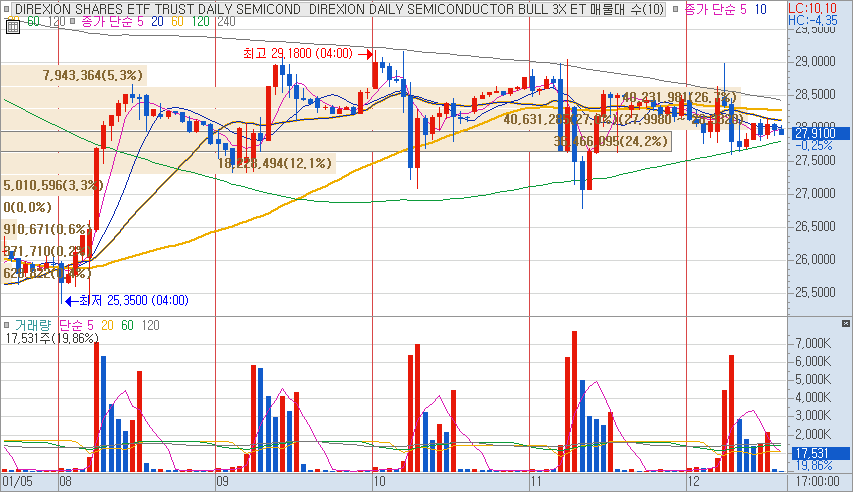
Task: Click the 4,000K volume axis label
Action: click(x=813, y=397)
